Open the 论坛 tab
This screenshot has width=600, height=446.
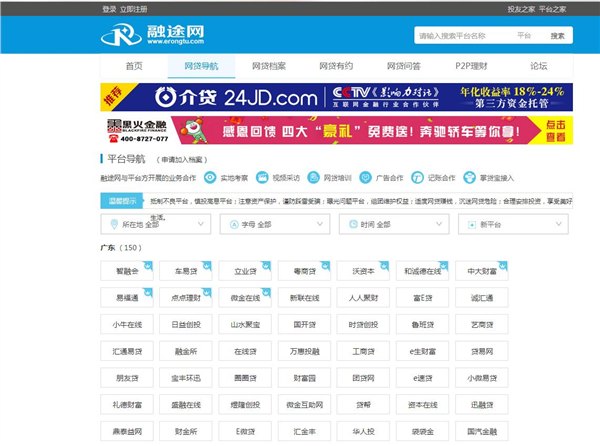538,66
